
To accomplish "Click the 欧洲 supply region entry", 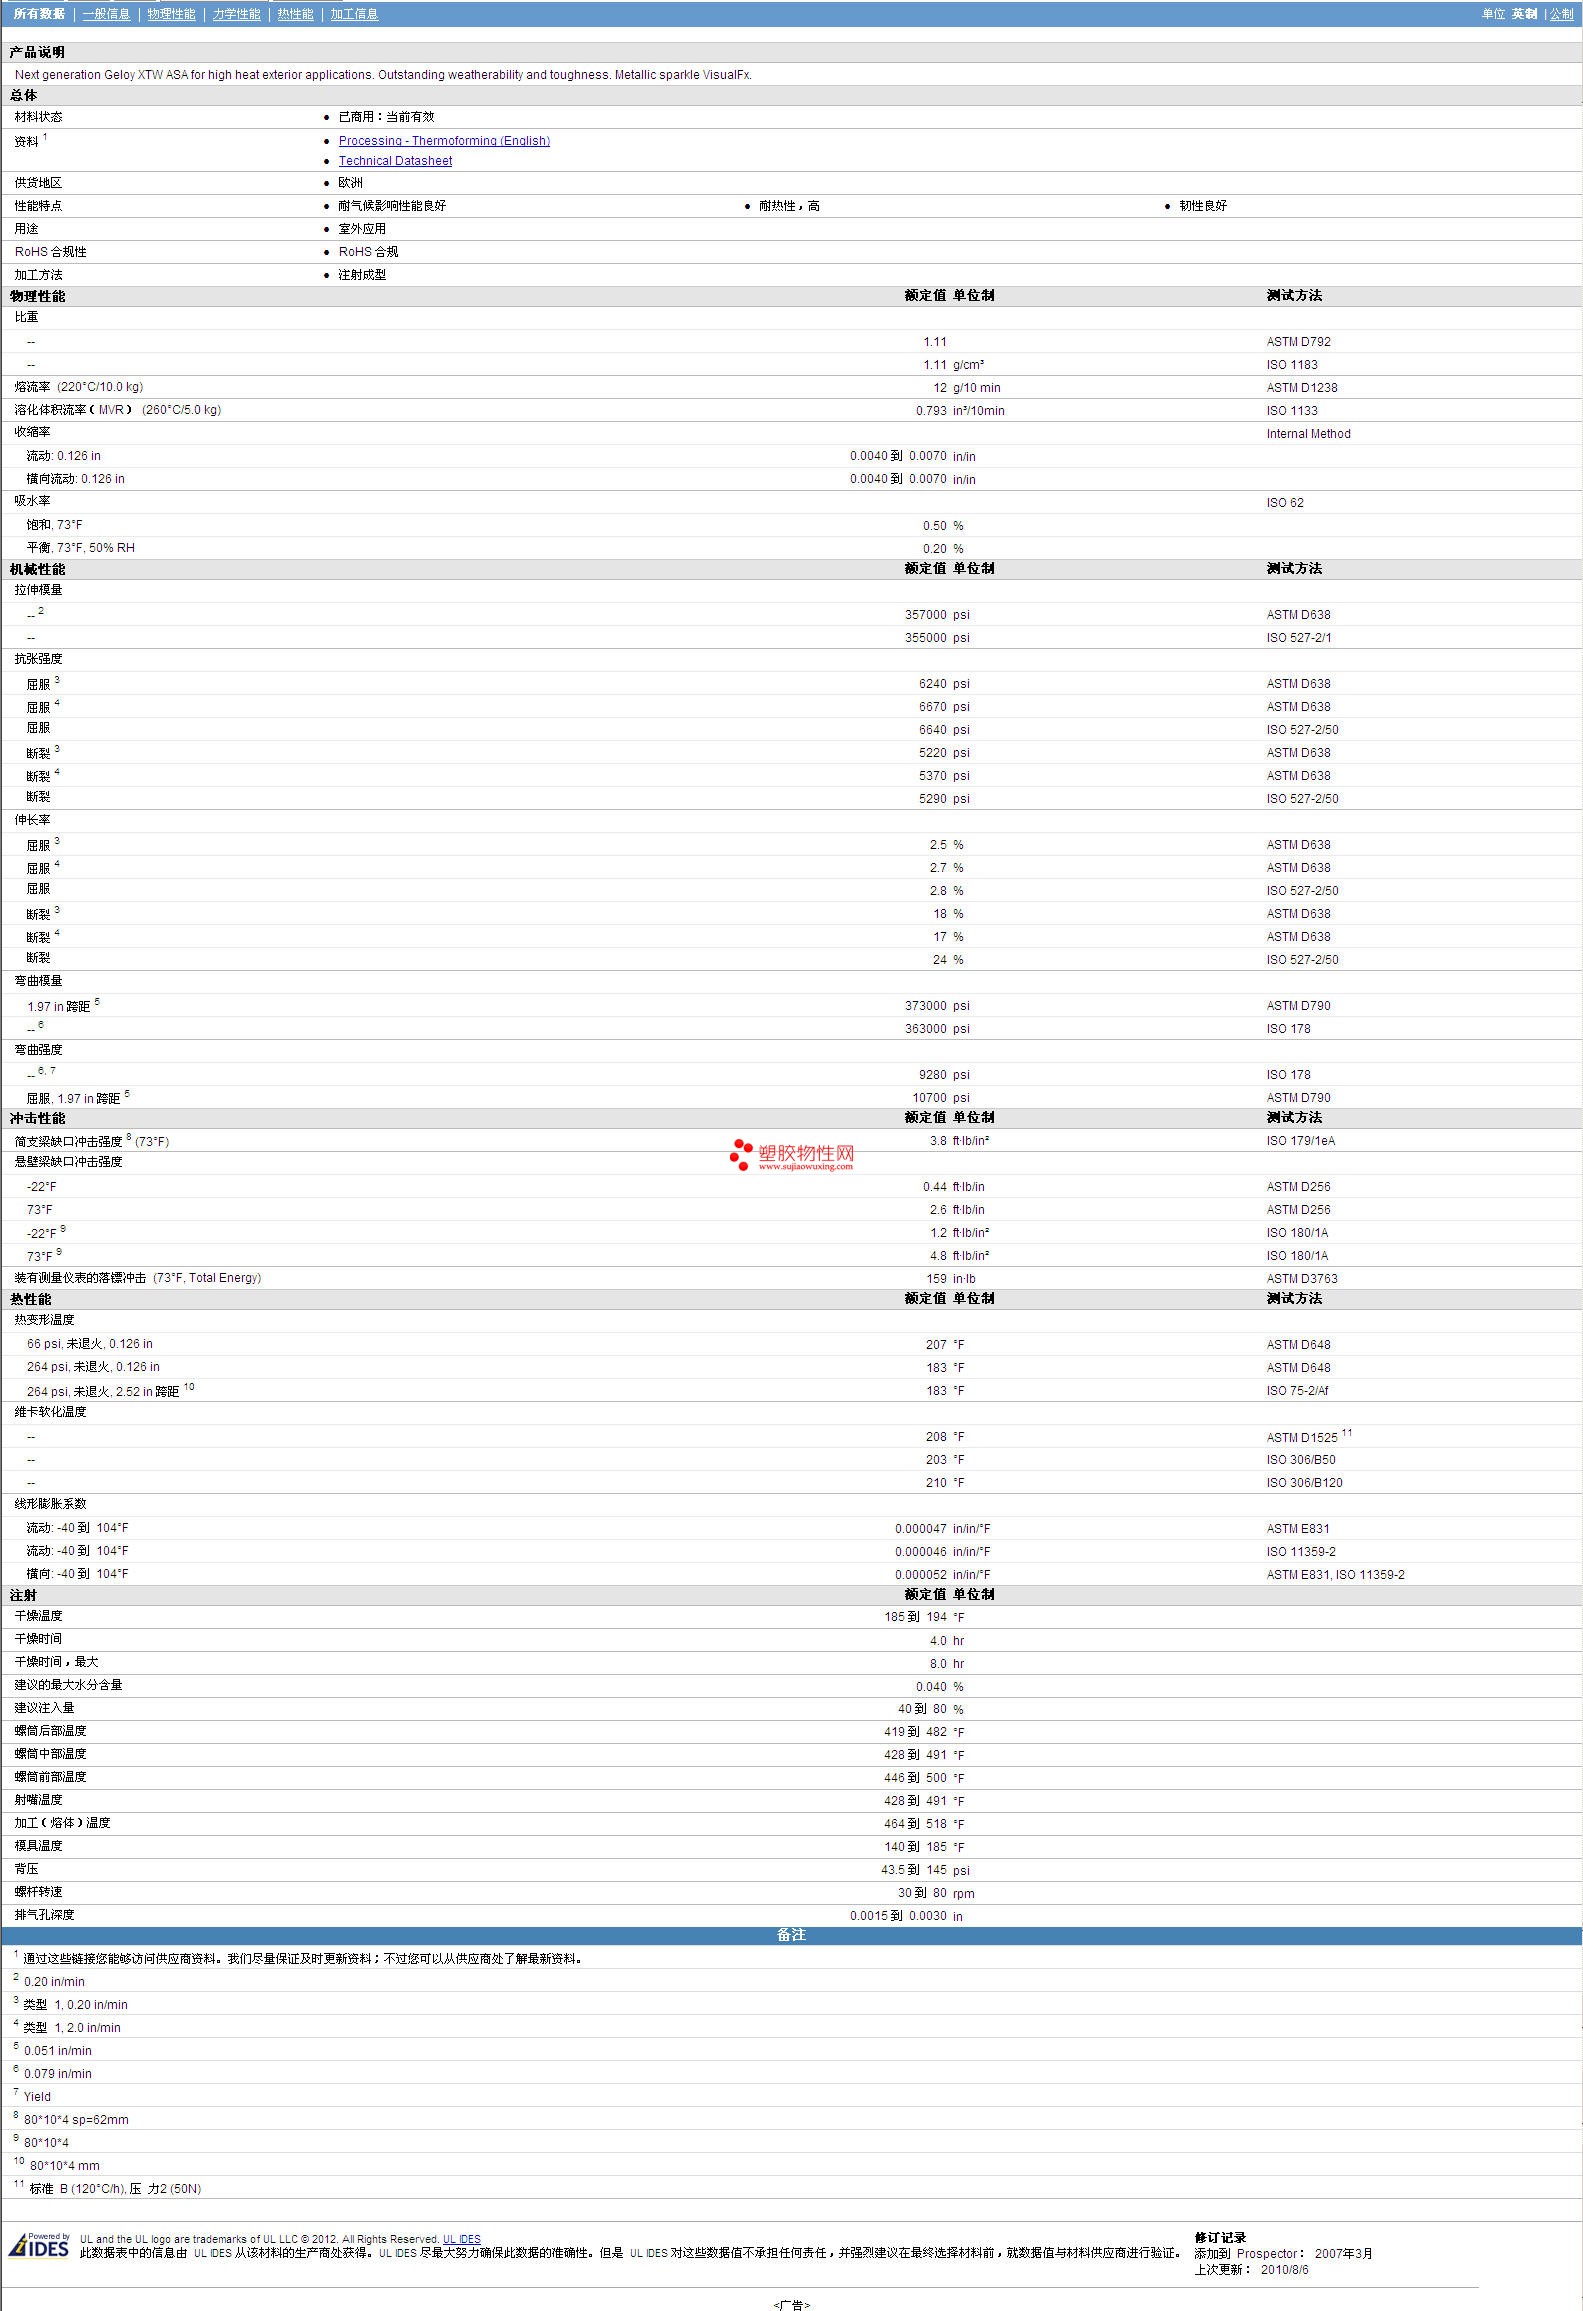I will pyautogui.click(x=350, y=183).
